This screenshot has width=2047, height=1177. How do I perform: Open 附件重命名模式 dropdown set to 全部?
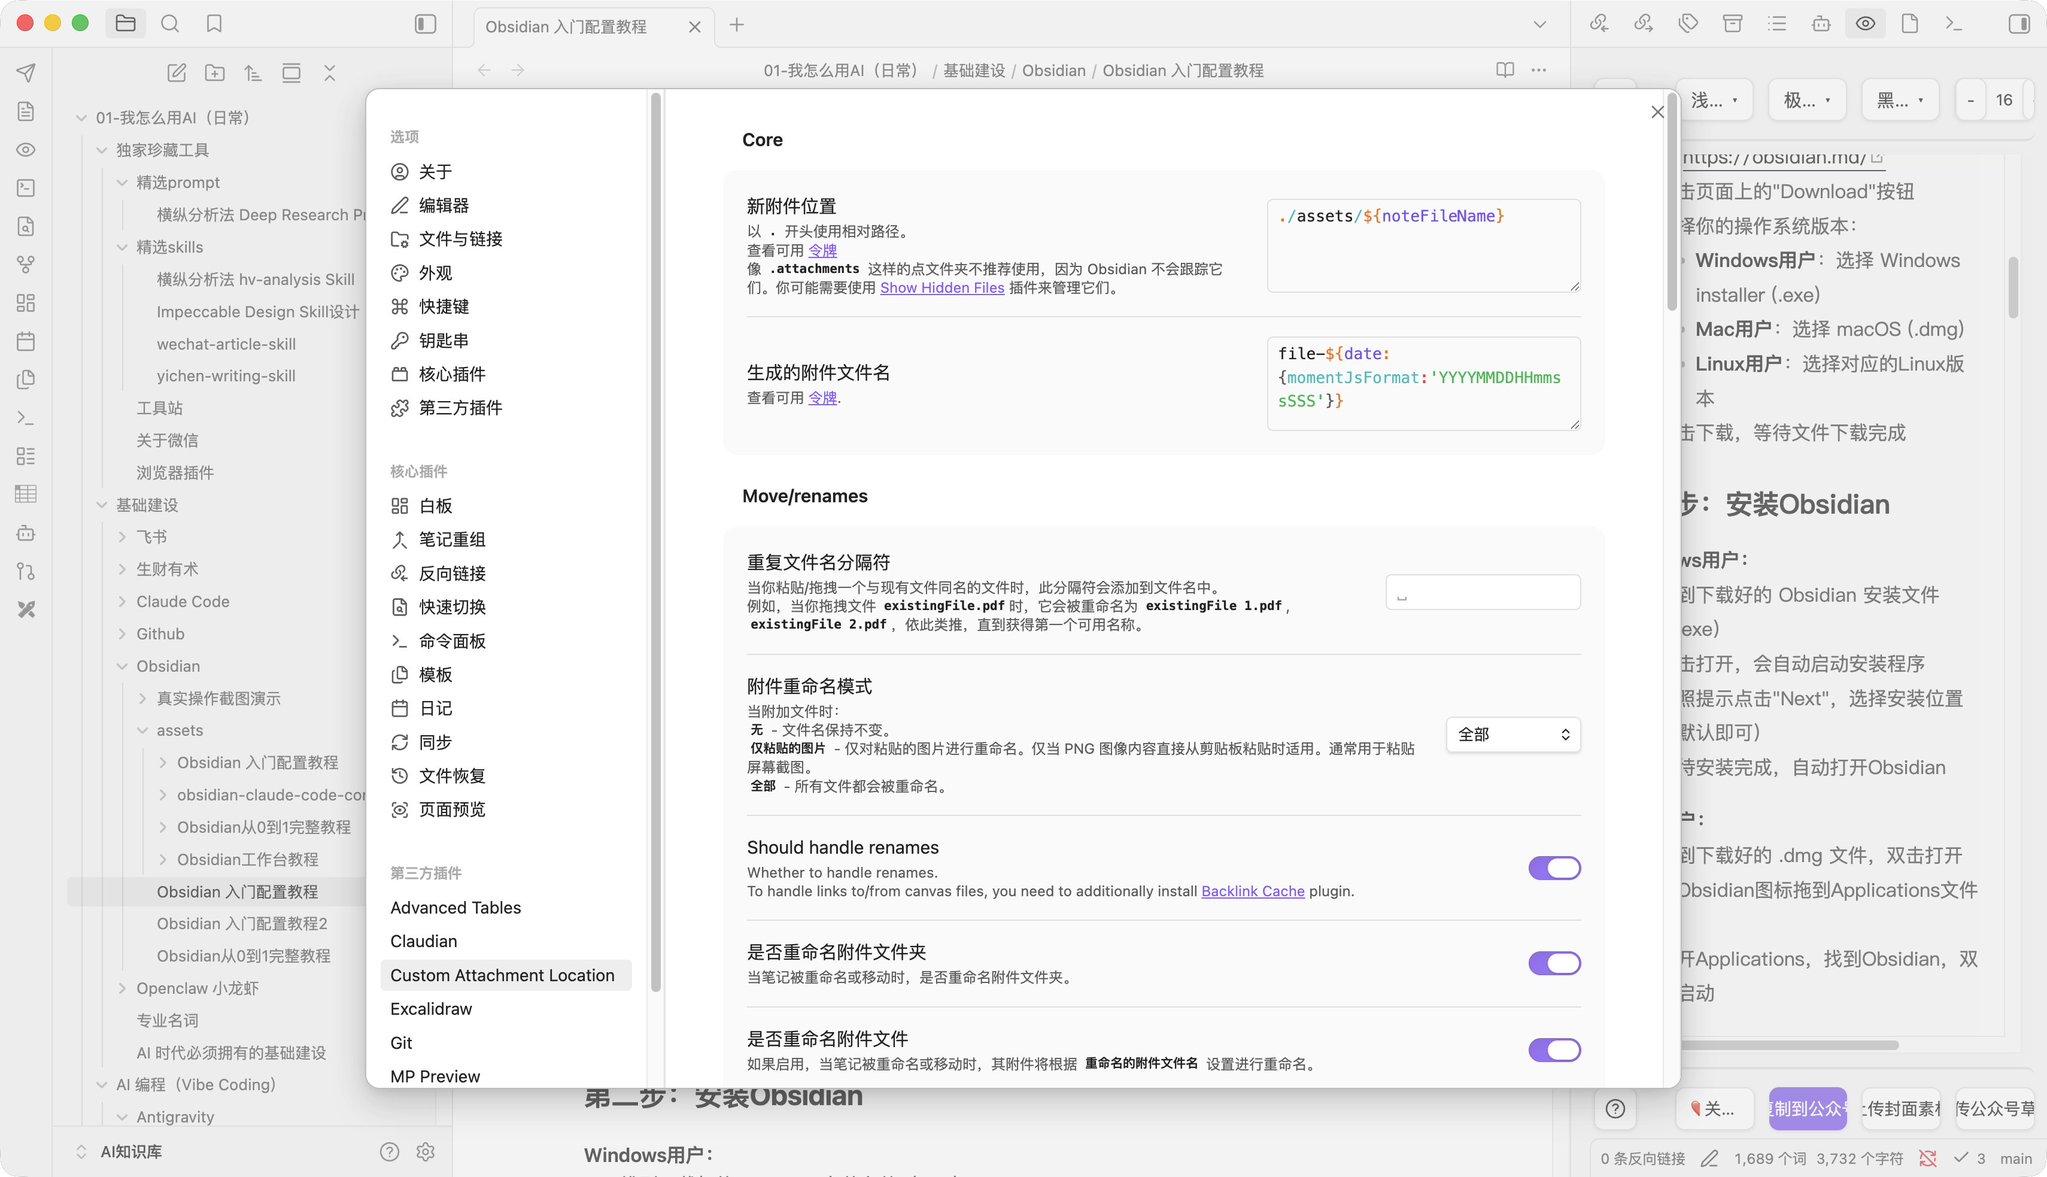pyautogui.click(x=1513, y=735)
